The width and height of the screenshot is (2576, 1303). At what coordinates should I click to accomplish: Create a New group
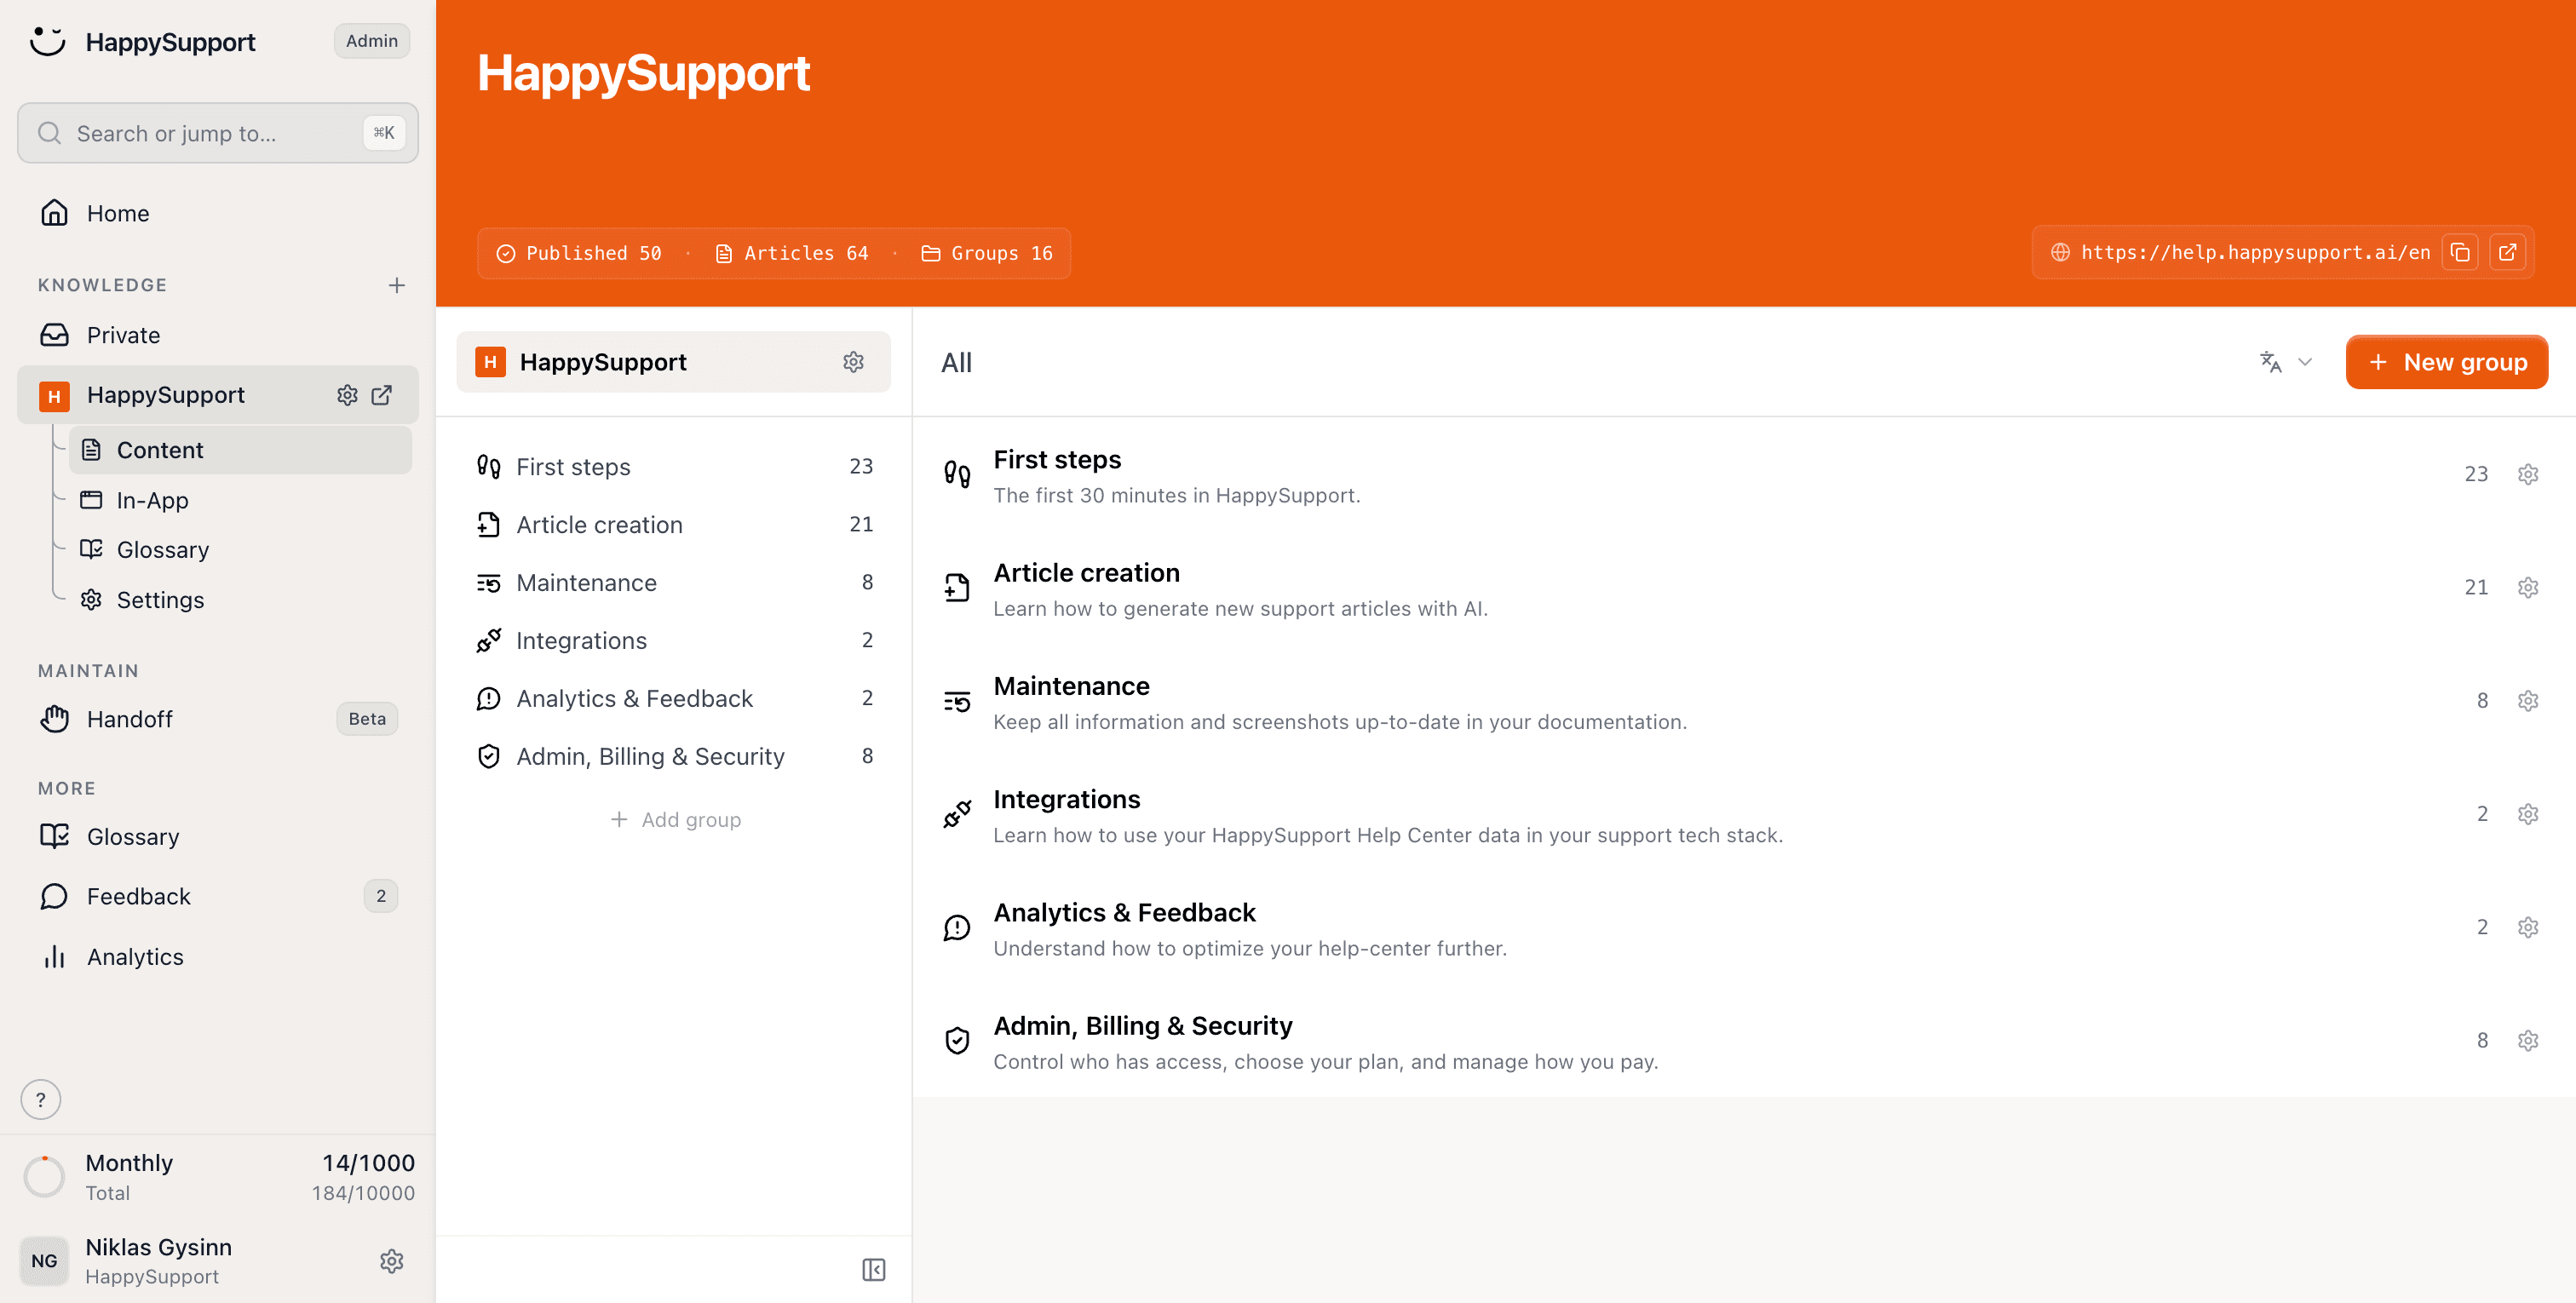tap(2446, 362)
